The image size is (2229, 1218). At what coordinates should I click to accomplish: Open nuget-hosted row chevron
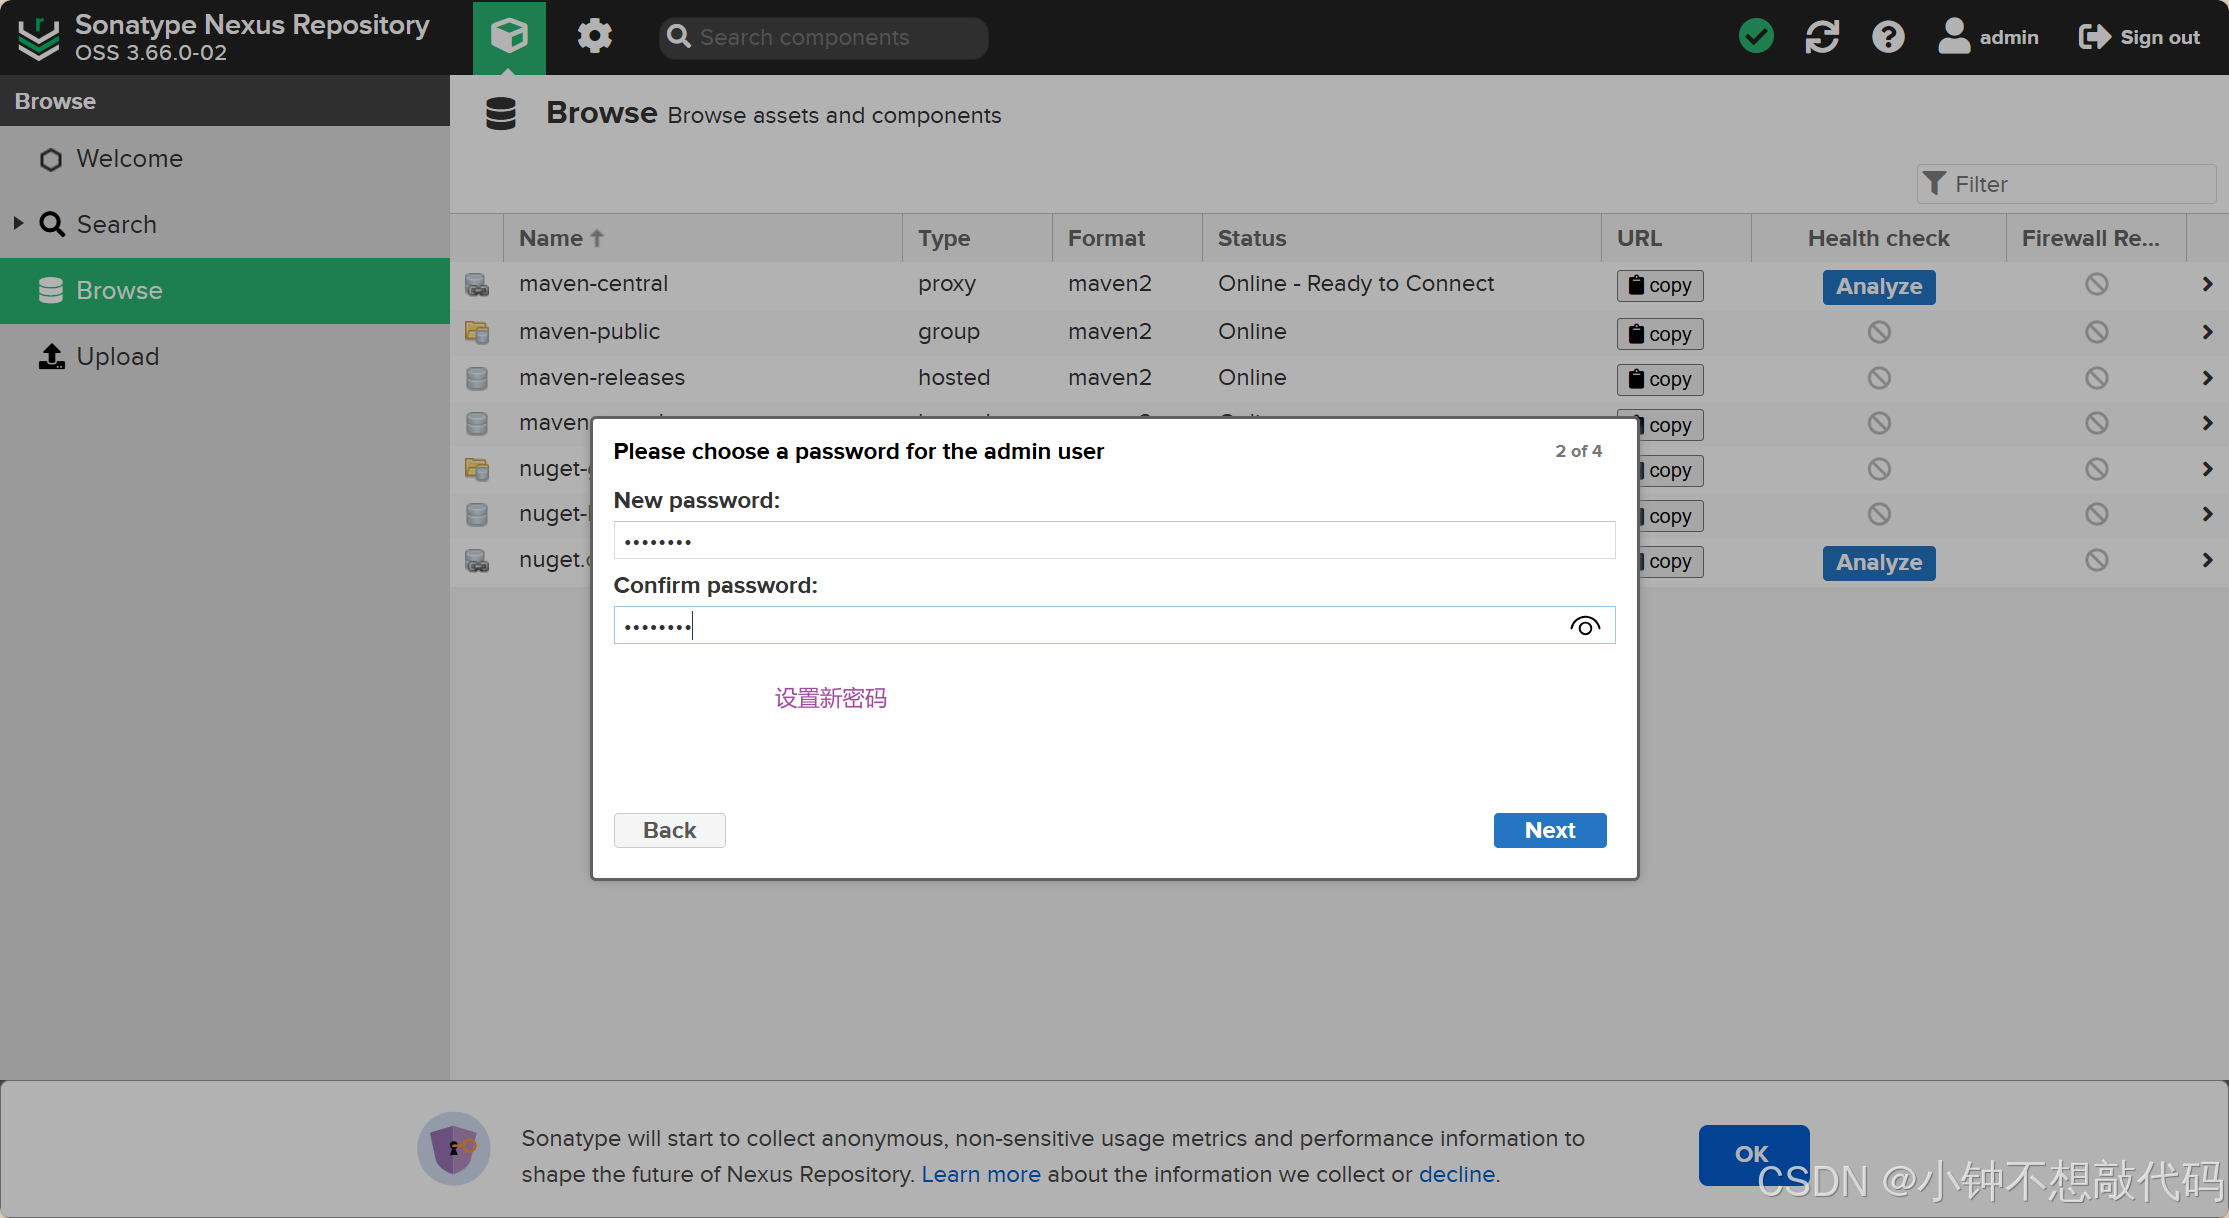click(x=2206, y=514)
